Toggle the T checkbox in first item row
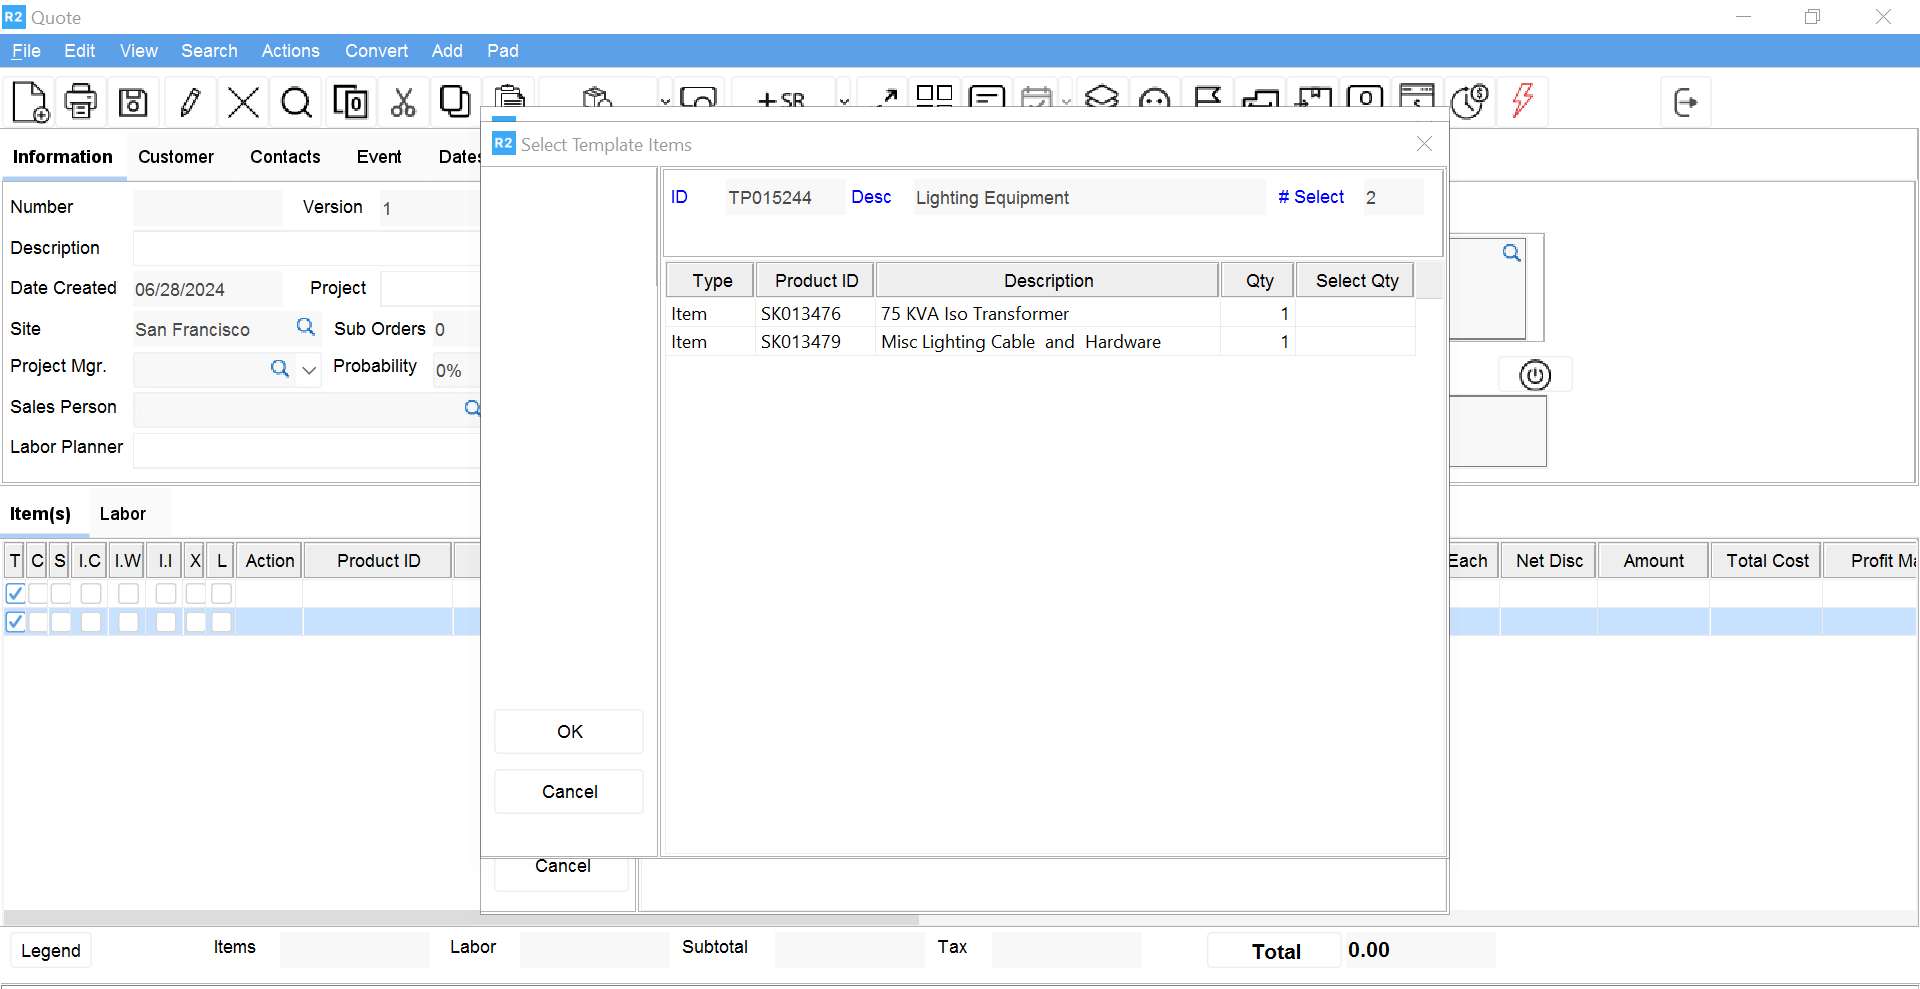Viewport: 1920px width, 989px height. click(x=15, y=594)
